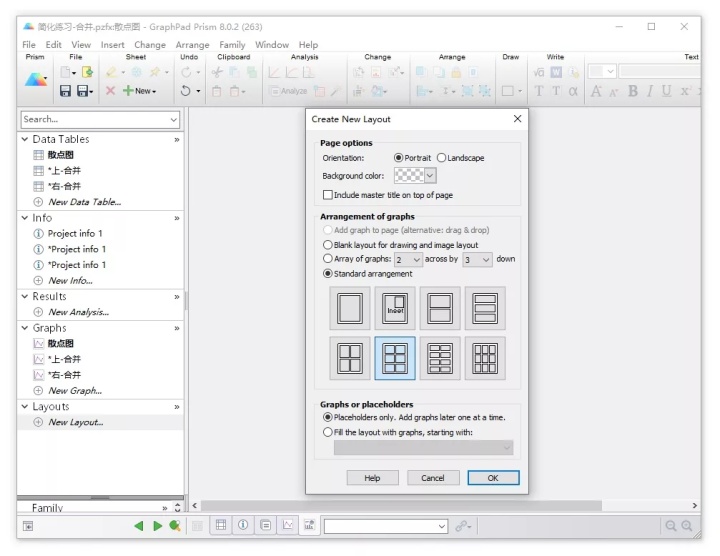Click the open file icon in File group
This screenshot has height=556, width=720.
tap(87, 72)
